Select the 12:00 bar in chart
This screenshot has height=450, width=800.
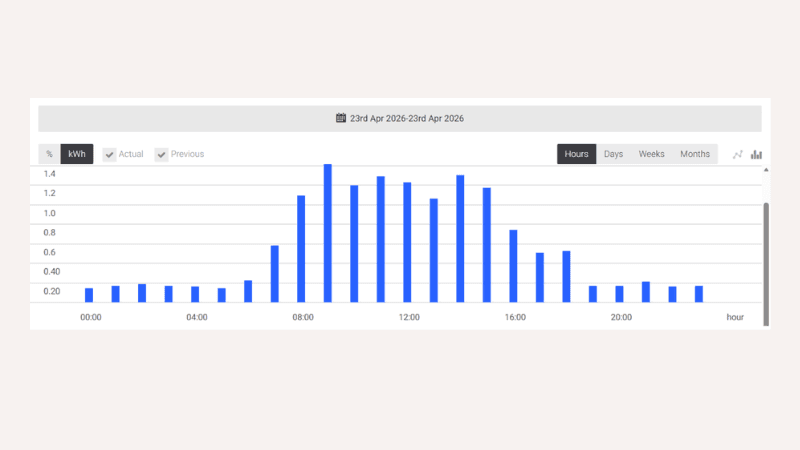pos(407,242)
